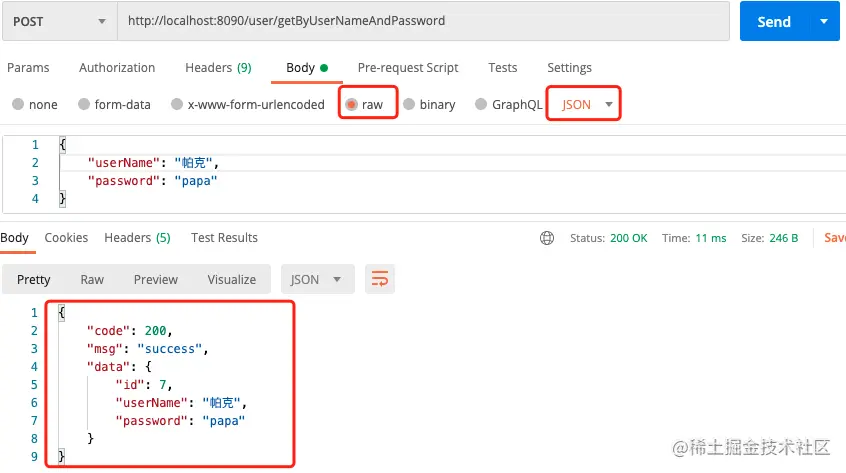Switch to Raw response view
This screenshot has width=846, height=473.
point(92,279)
